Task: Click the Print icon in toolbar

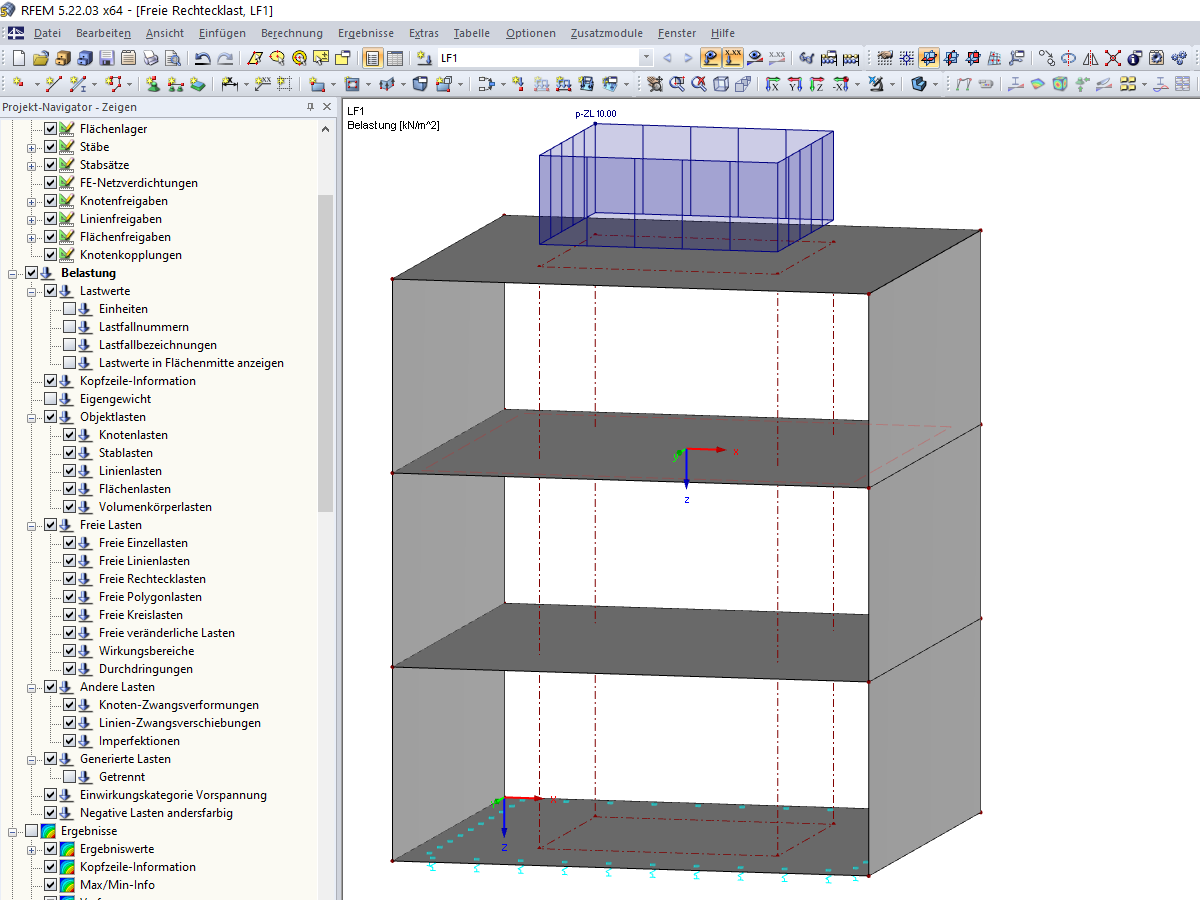Action: pos(150,58)
